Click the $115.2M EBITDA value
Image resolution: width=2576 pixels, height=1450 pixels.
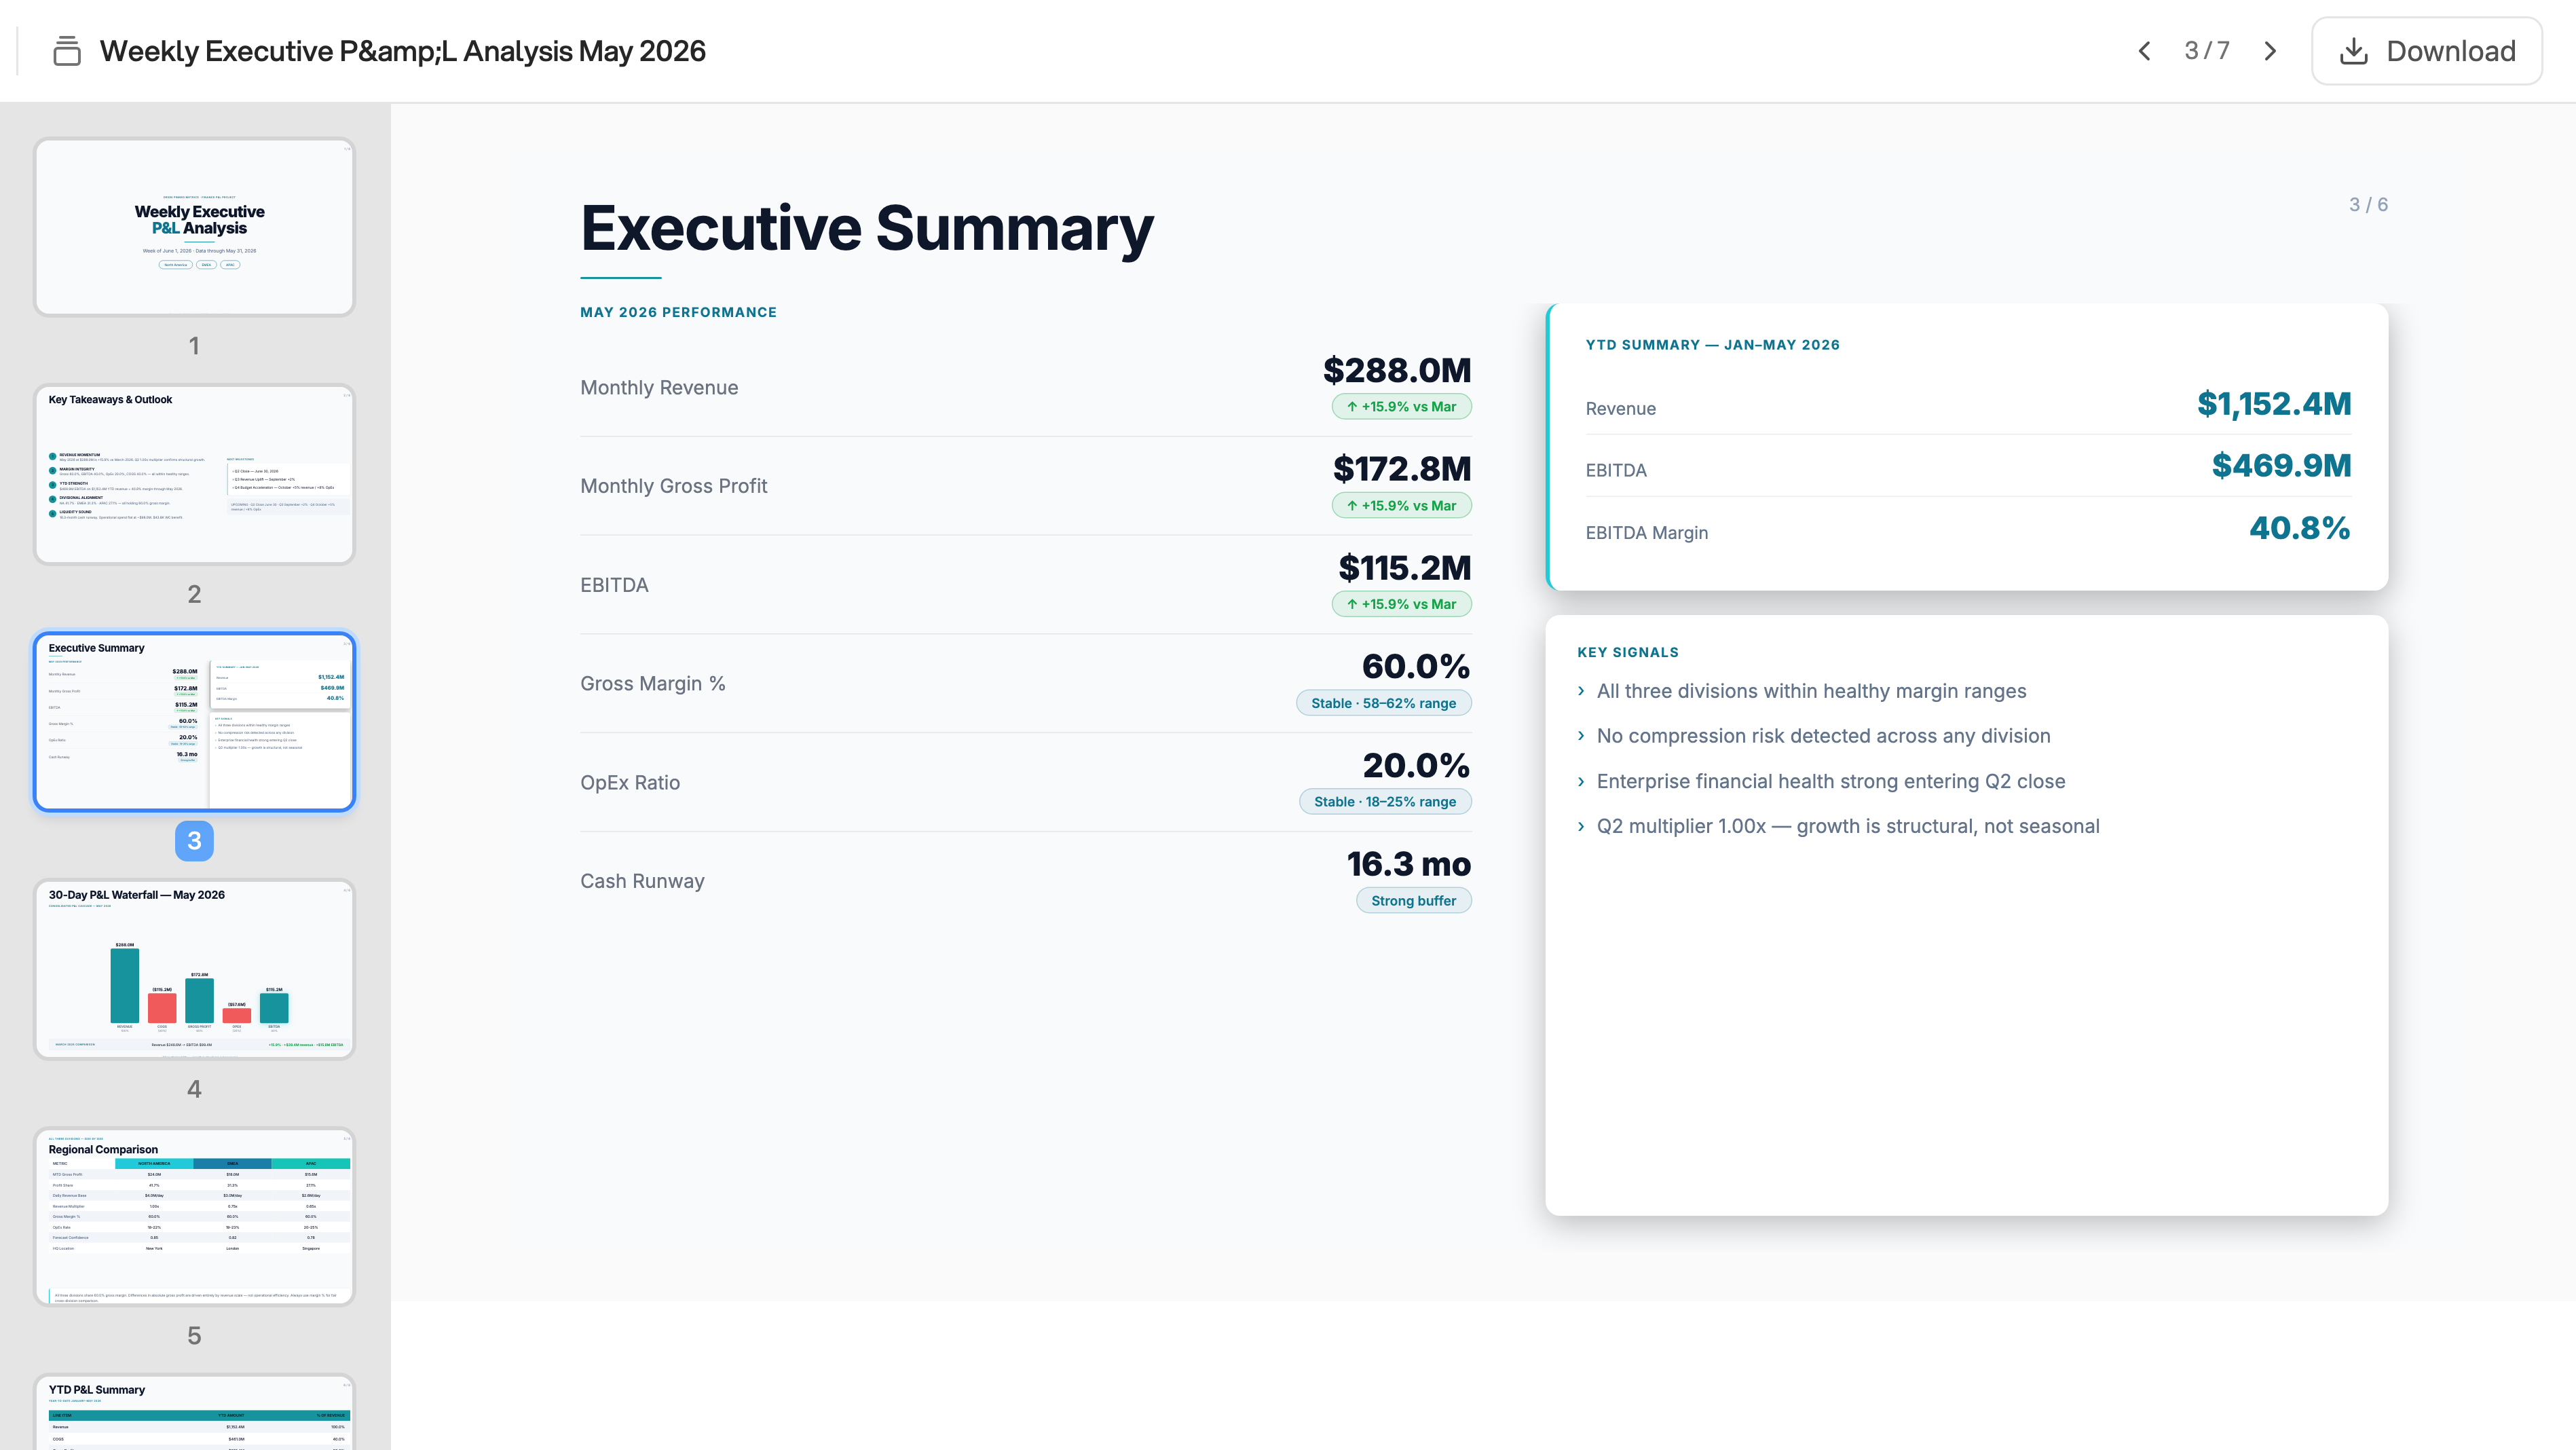tap(1405, 567)
